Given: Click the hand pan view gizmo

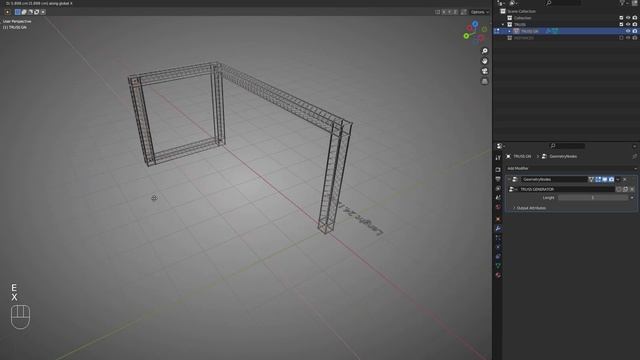Looking at the screenshot, I should click(x=484, y=61).
